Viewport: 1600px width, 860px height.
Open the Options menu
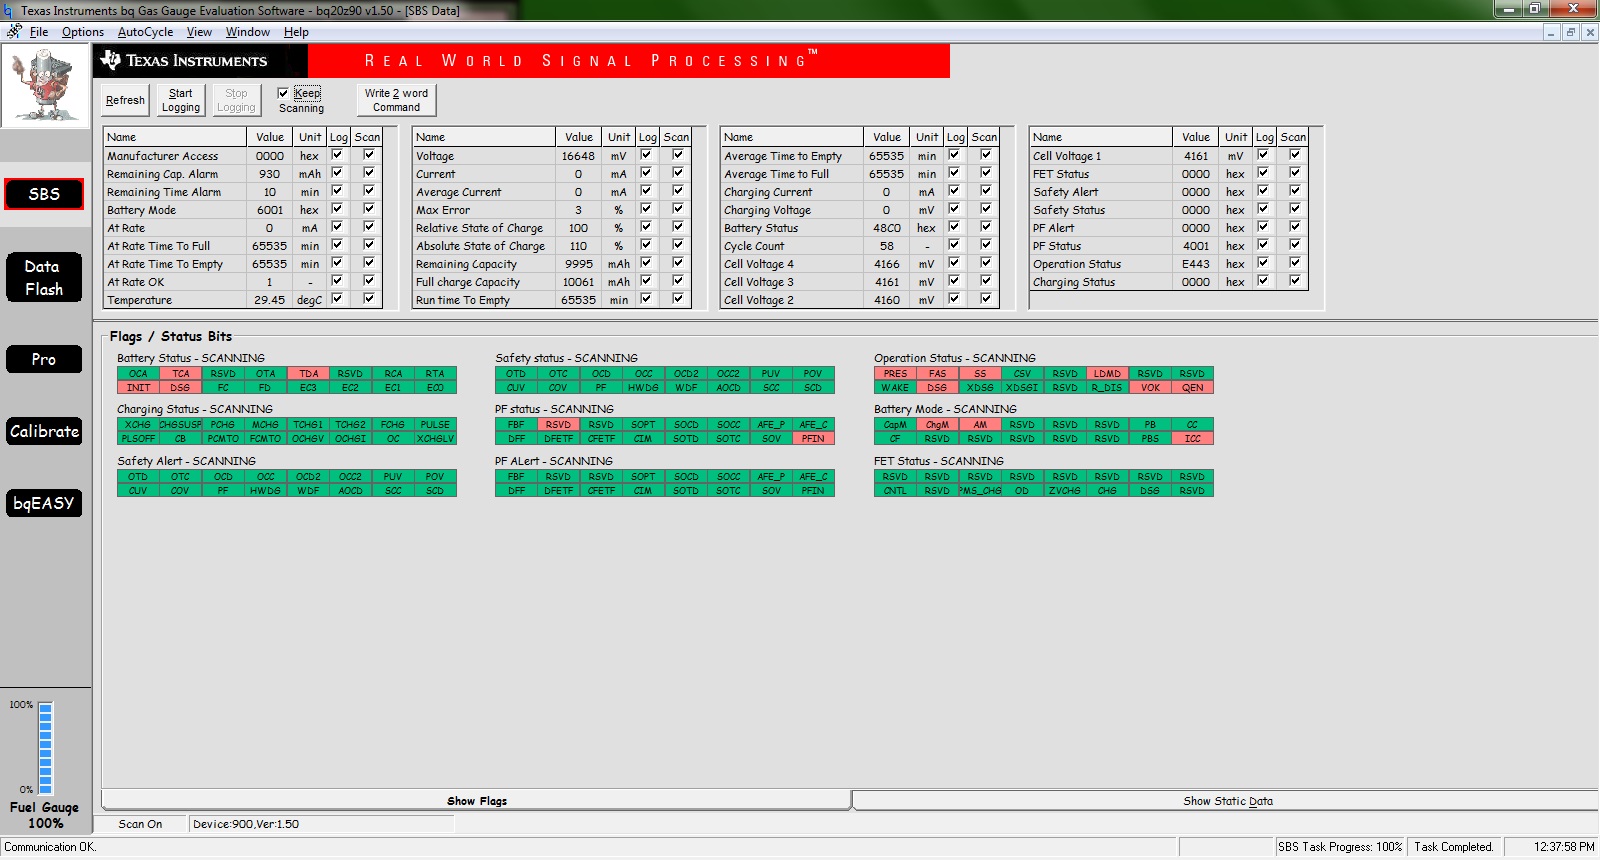coord(83,32)
